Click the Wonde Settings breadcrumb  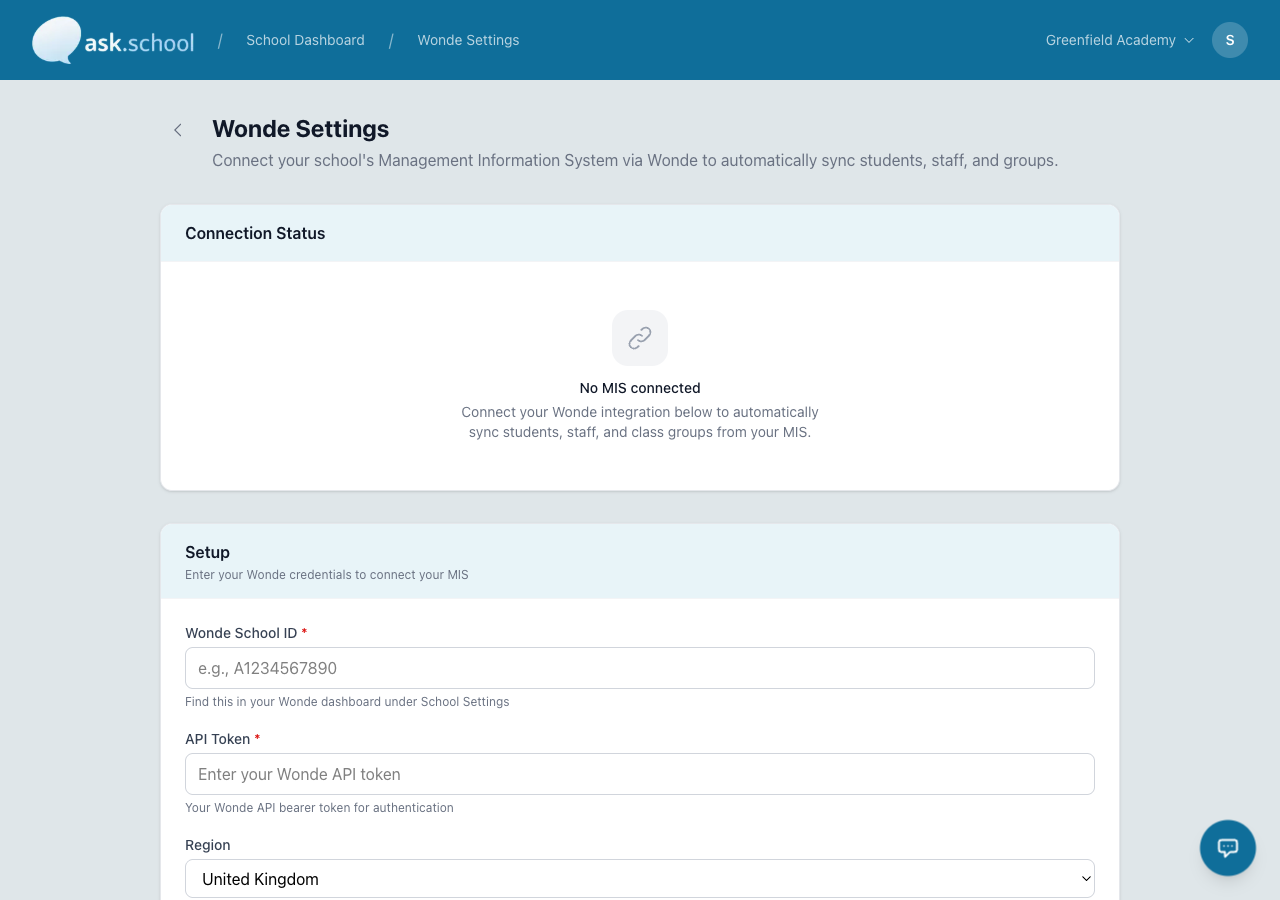coord(468,40)
